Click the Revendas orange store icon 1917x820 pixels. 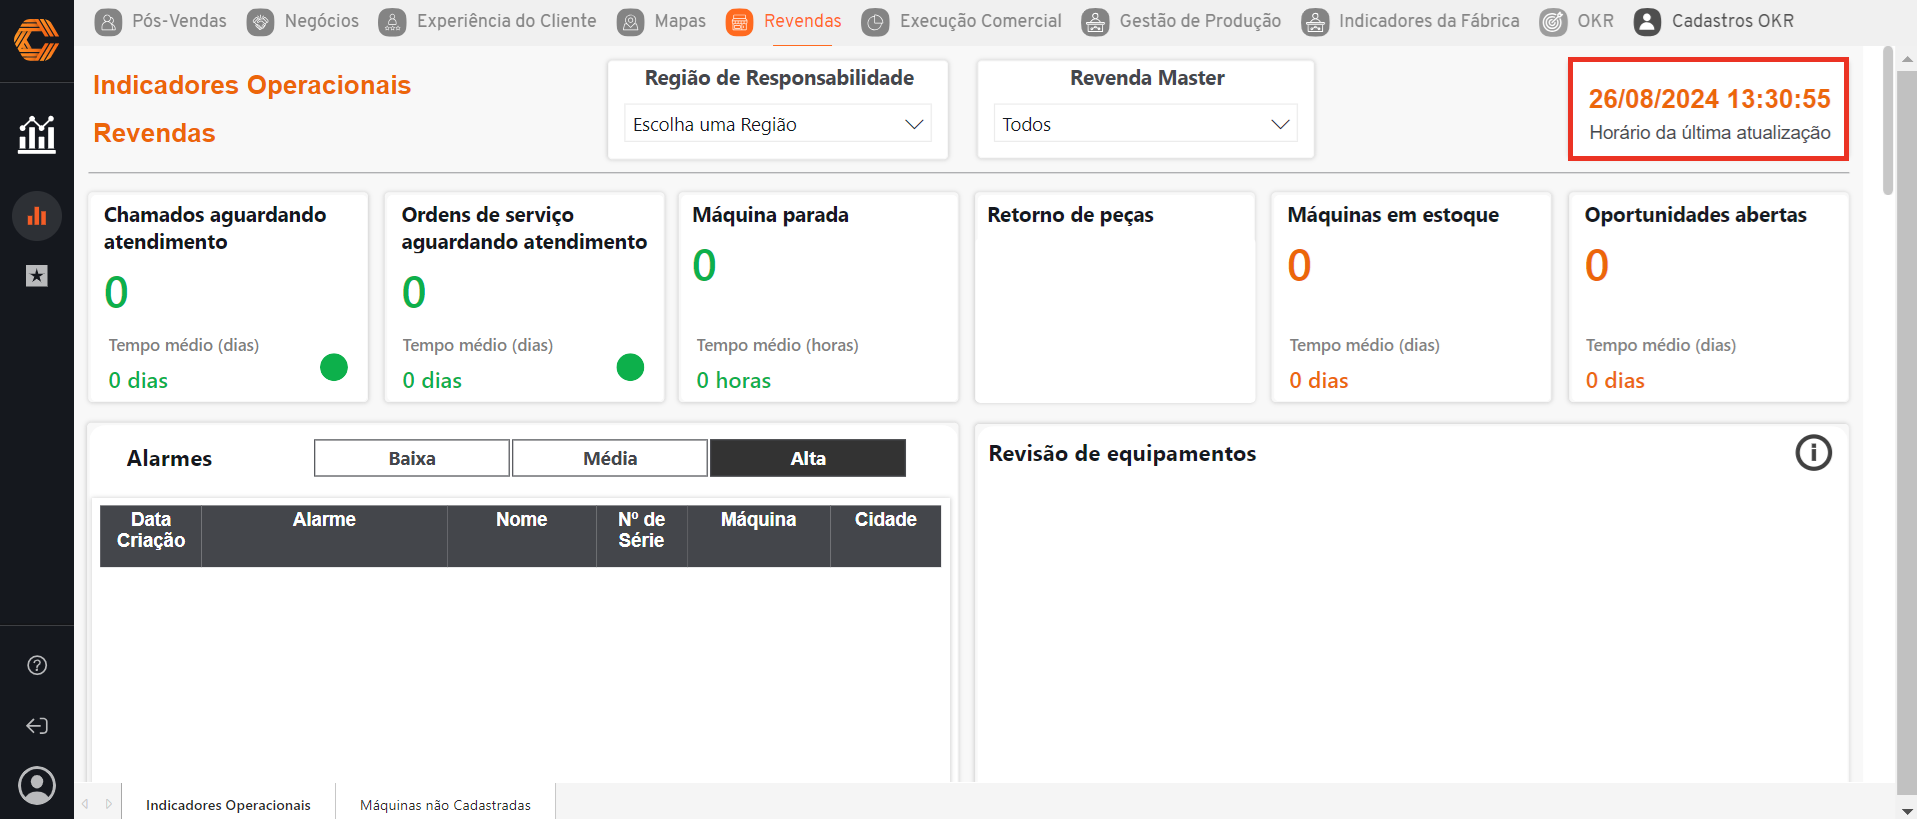(739, 22)
